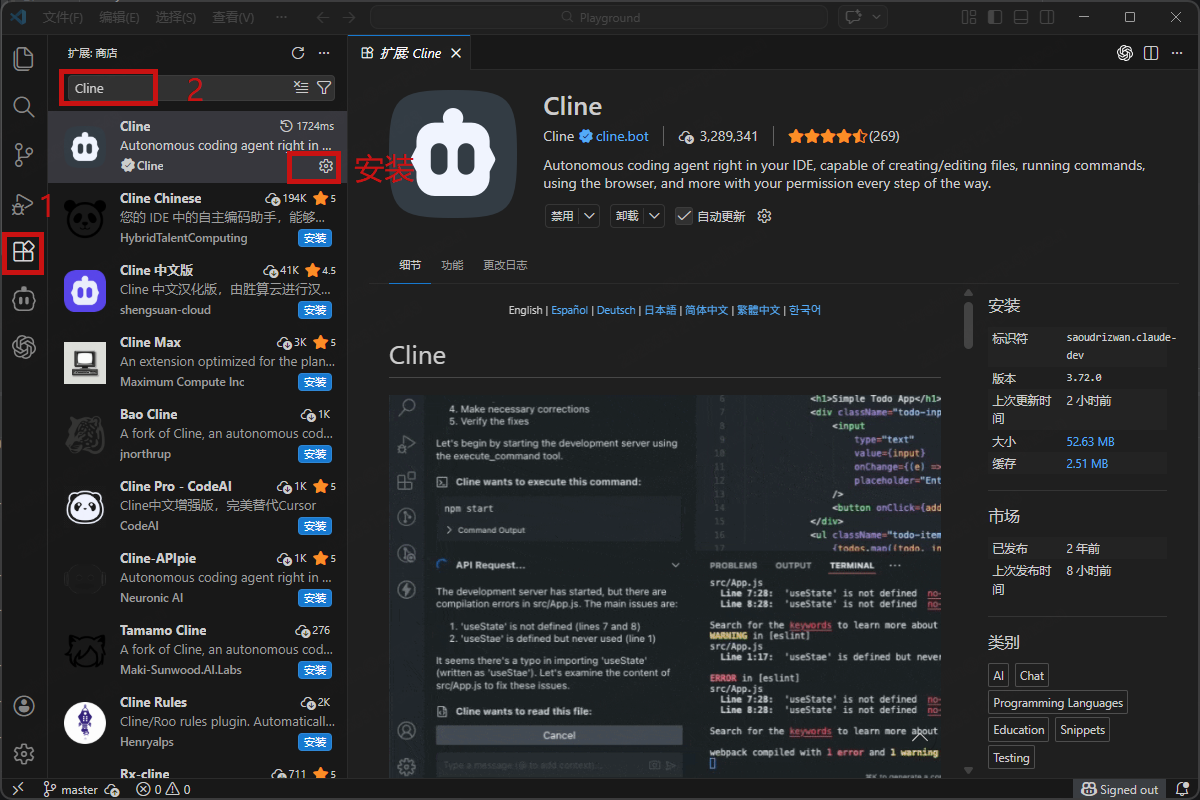1200x800 pixels.
Task: Open the Cline robot panel in activity bar
Action: (23, 299)
